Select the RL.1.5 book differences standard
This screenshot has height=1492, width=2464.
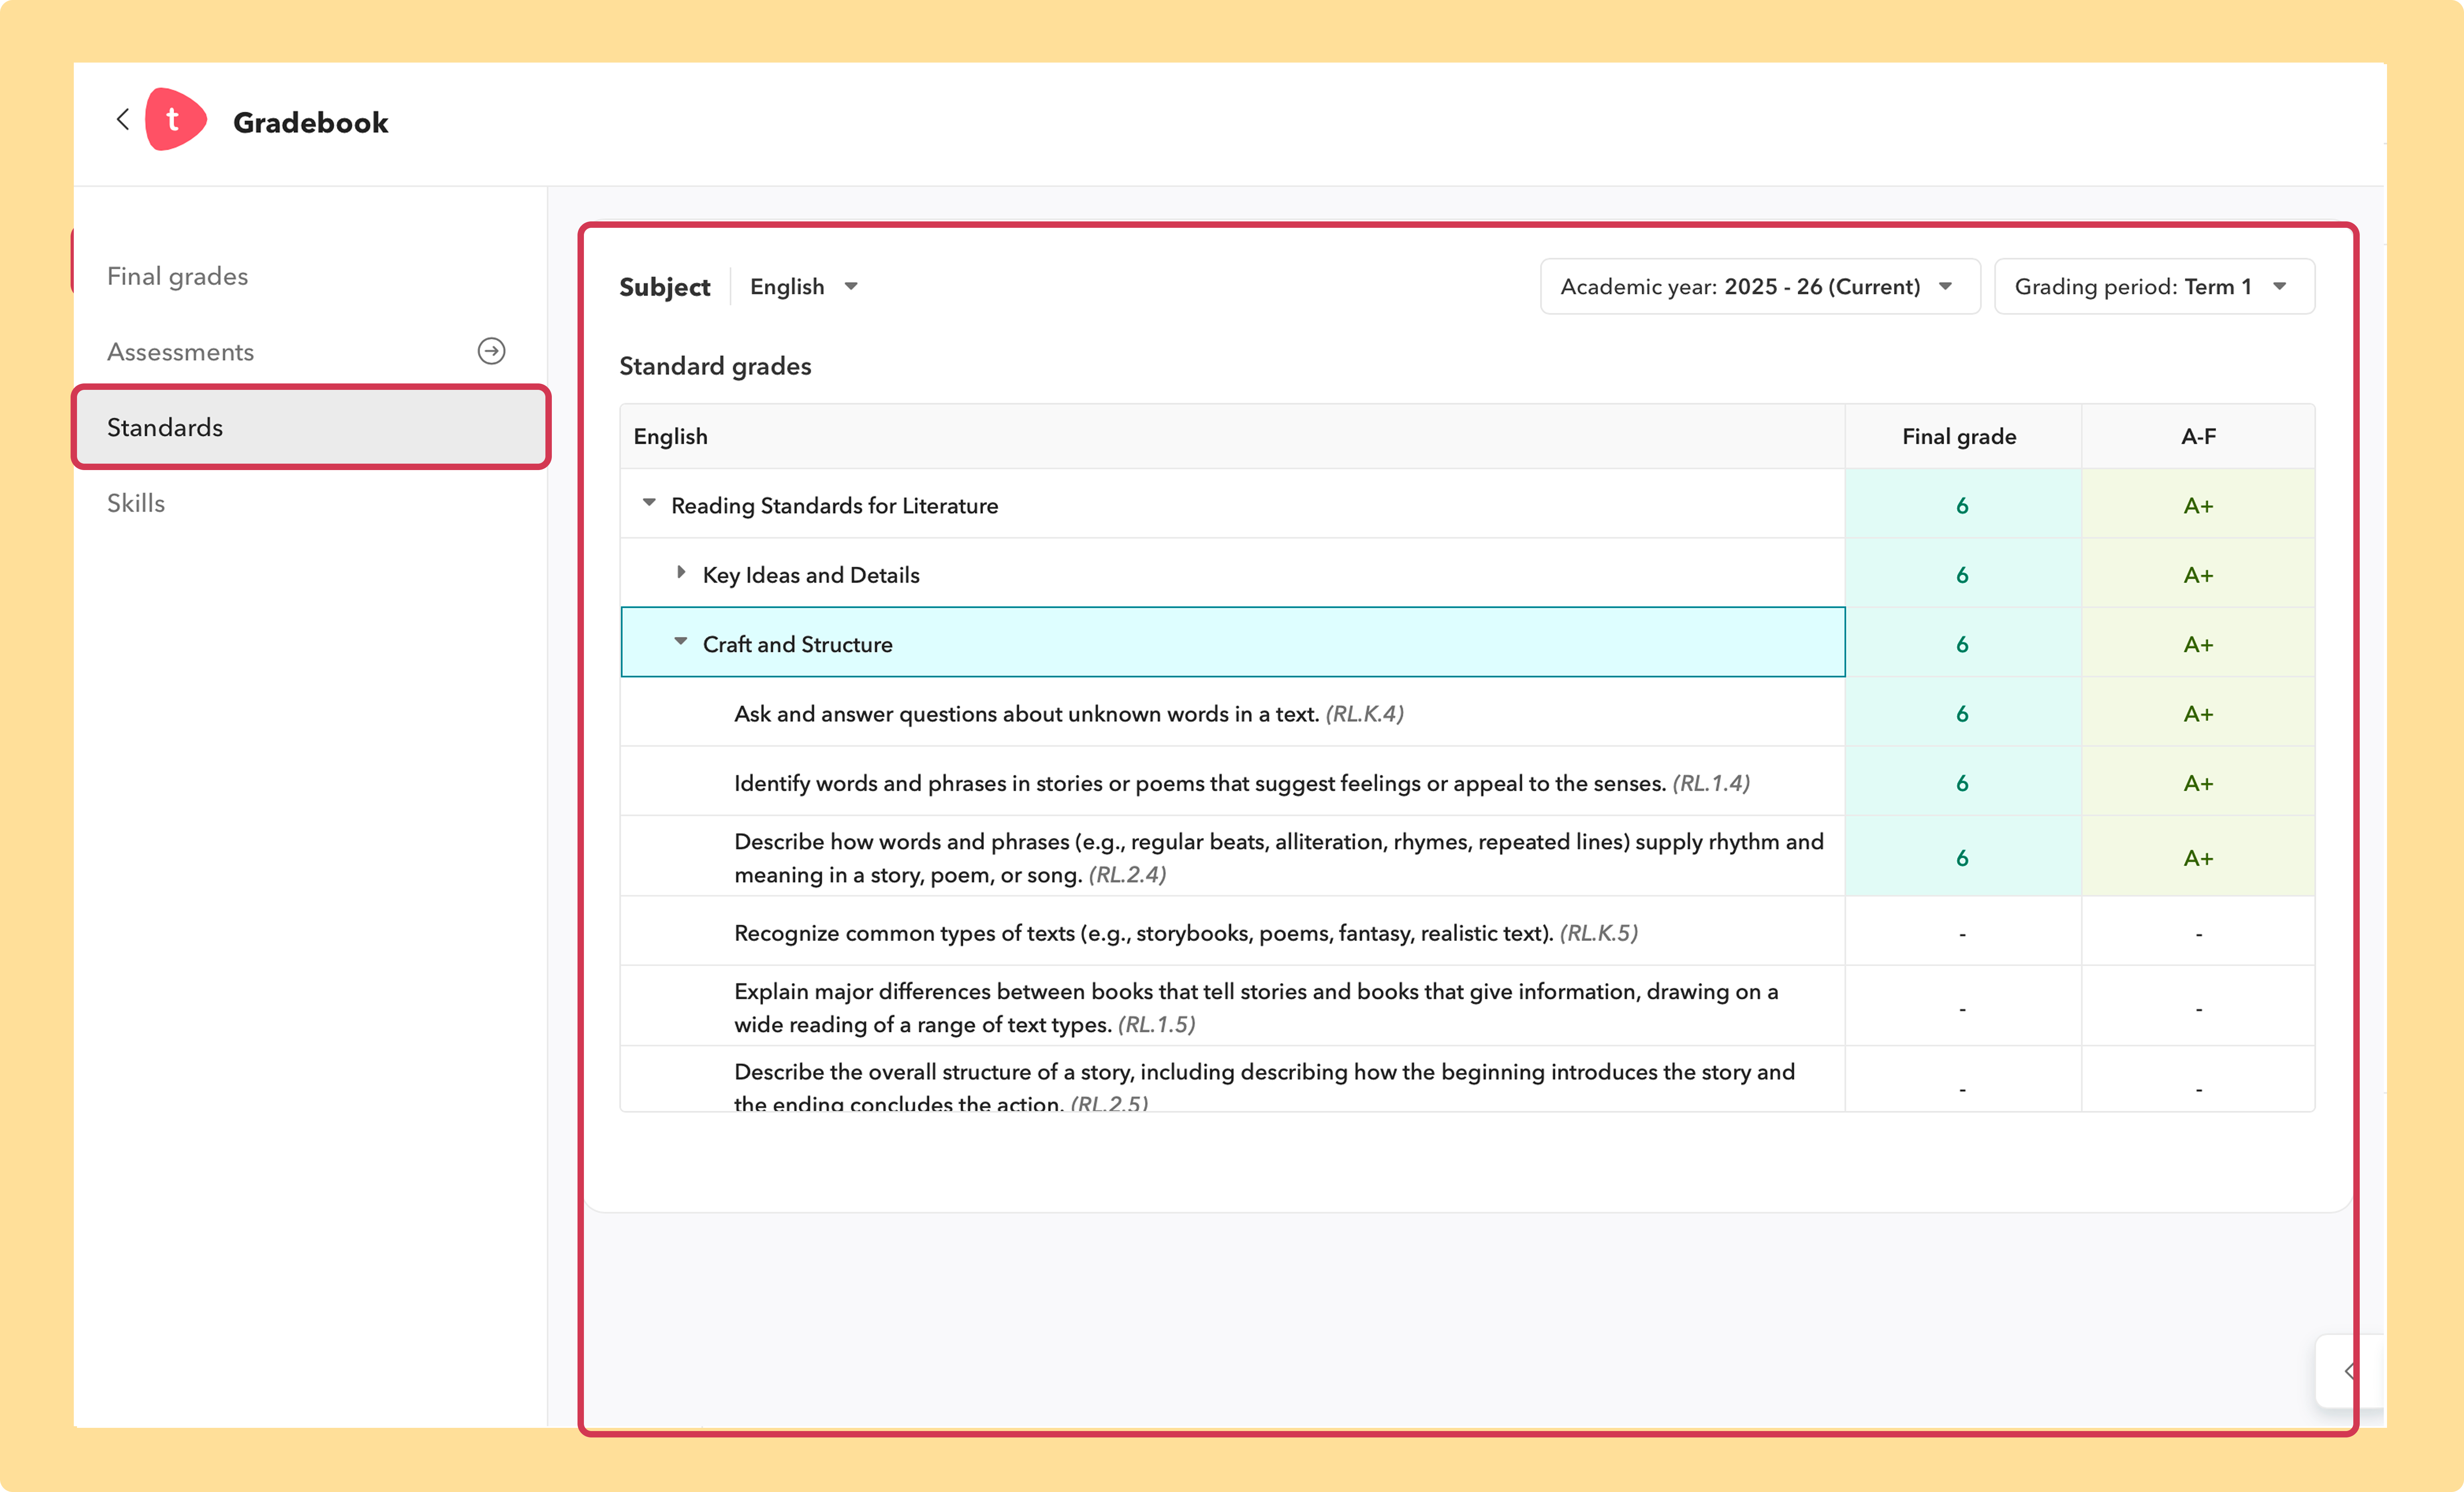[x=1256, y=1008]
